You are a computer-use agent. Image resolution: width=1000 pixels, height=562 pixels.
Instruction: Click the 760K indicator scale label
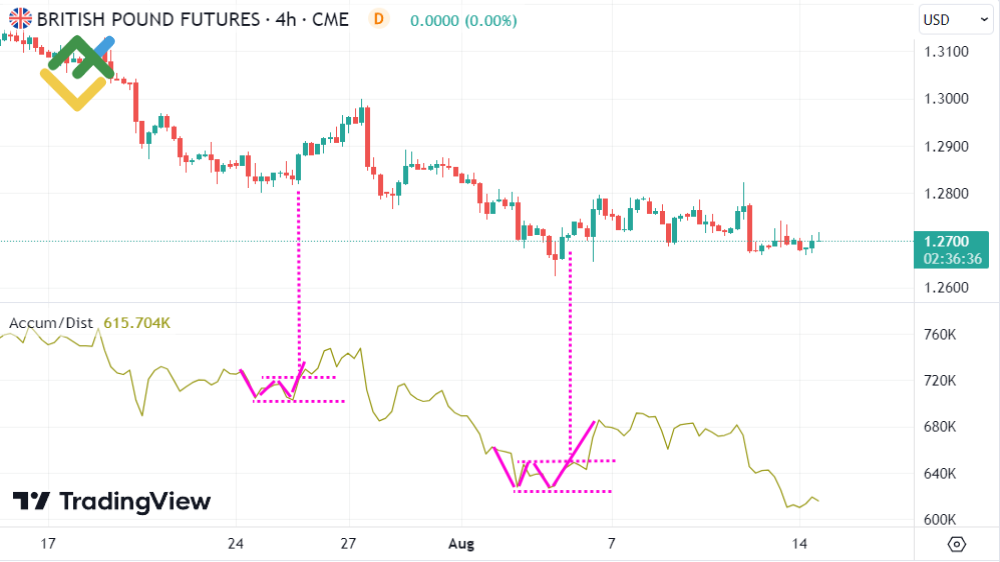click(941, 334)
